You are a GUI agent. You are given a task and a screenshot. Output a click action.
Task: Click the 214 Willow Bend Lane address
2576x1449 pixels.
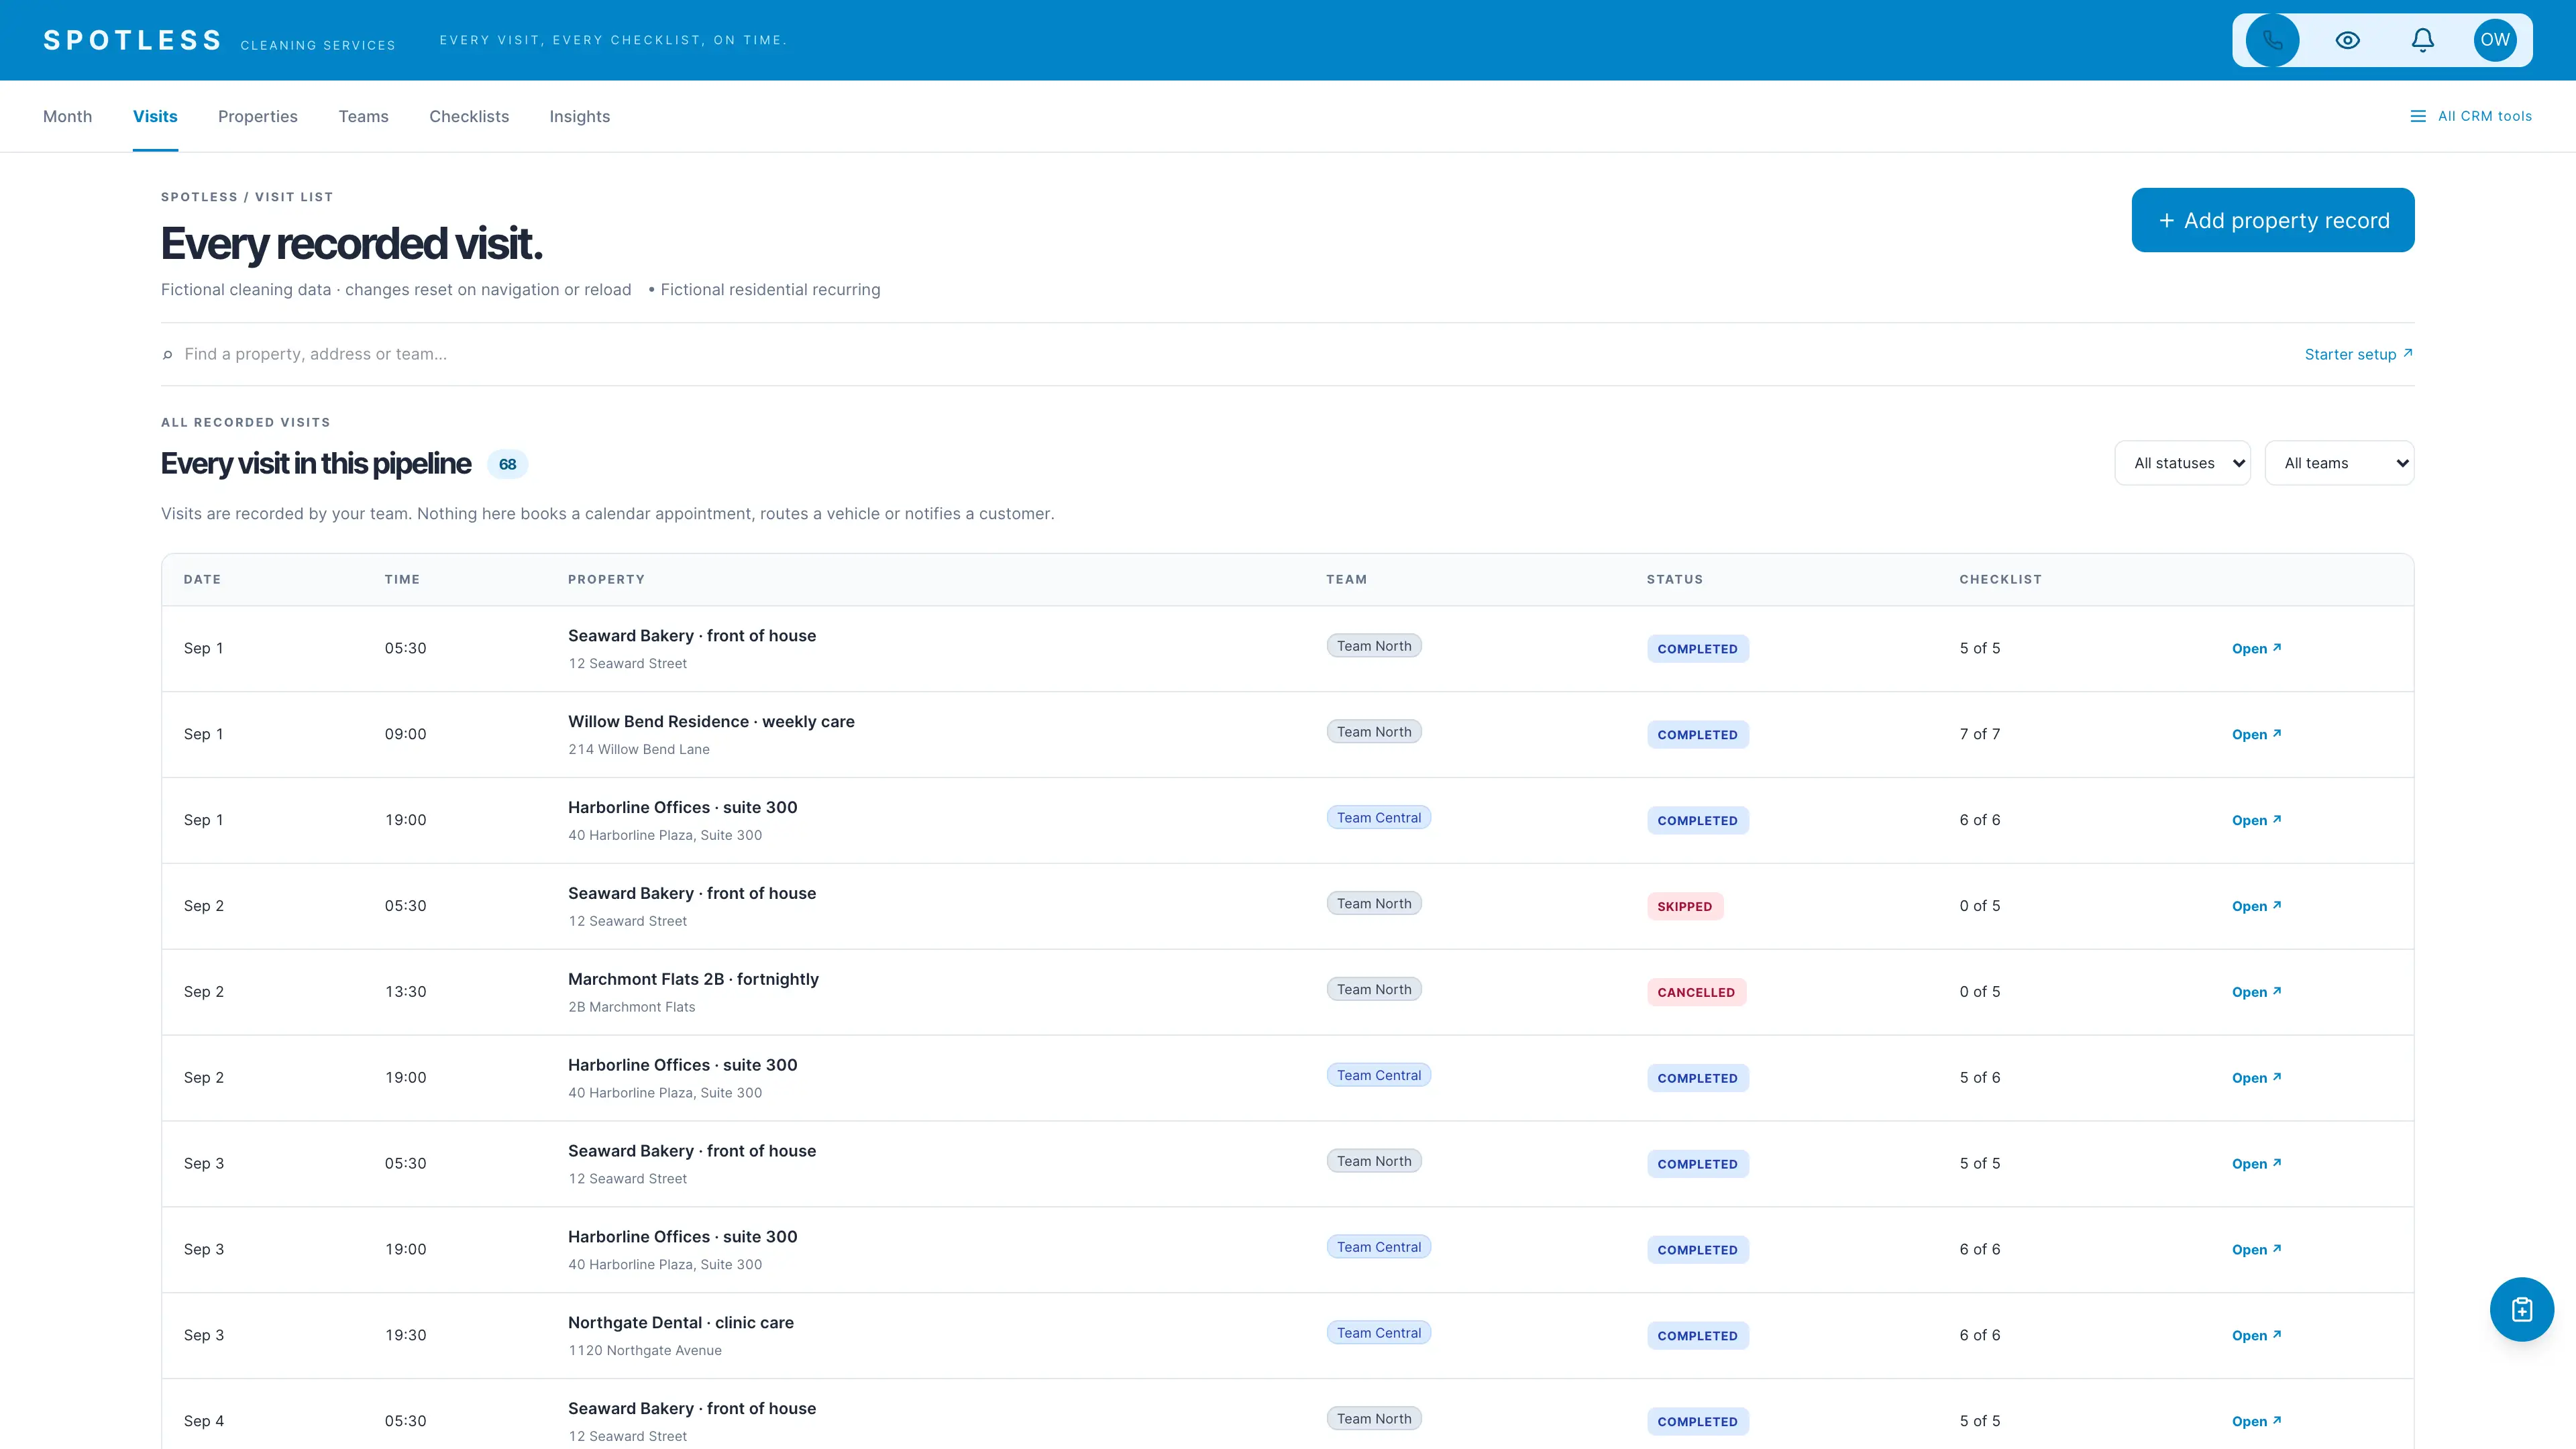[639, 749]
